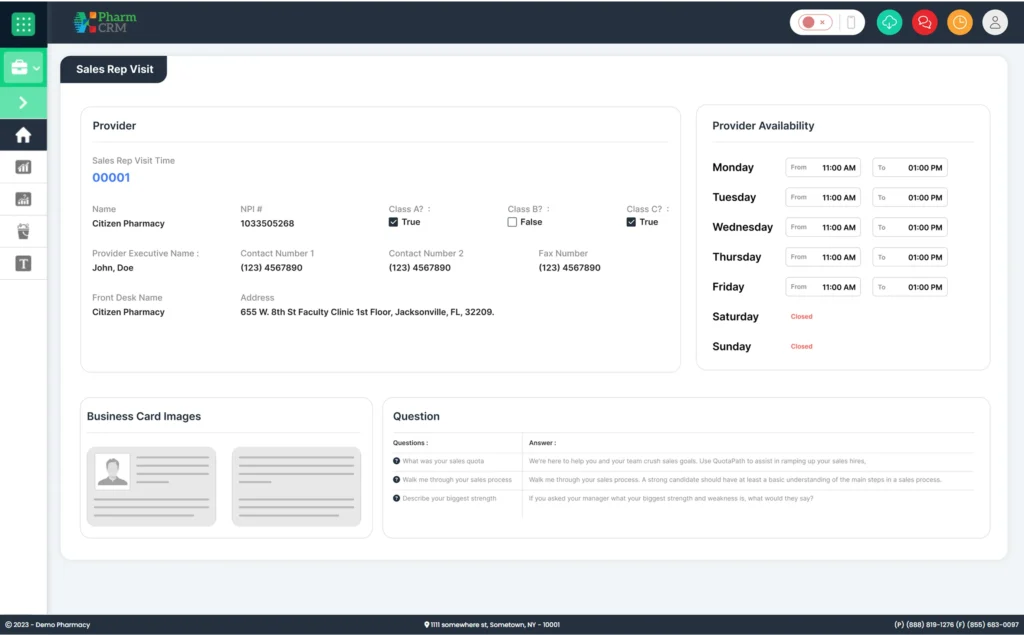
Task: Select the Text tool icon labeled T
Action: [23, 263]
